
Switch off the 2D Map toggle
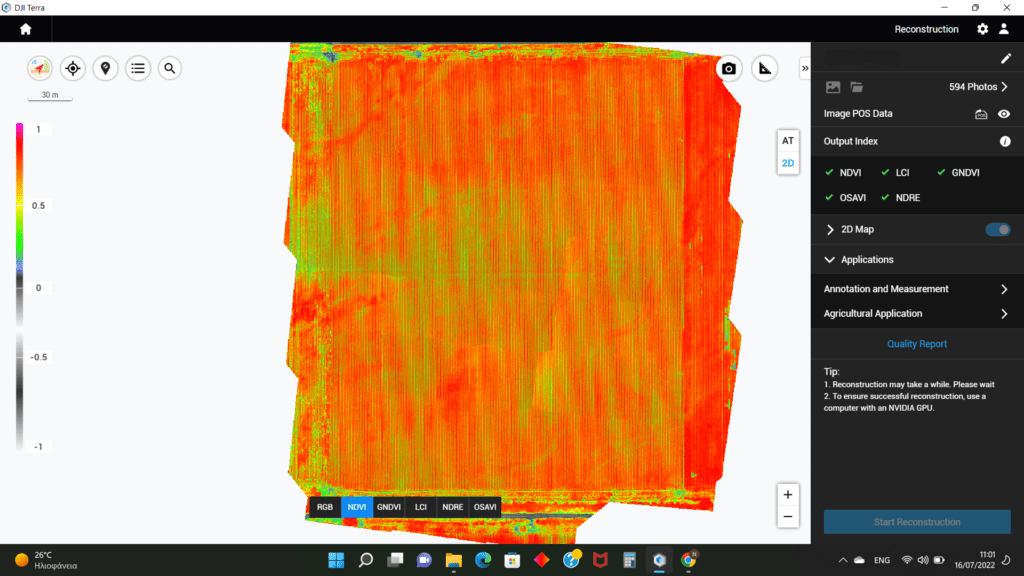997,230
